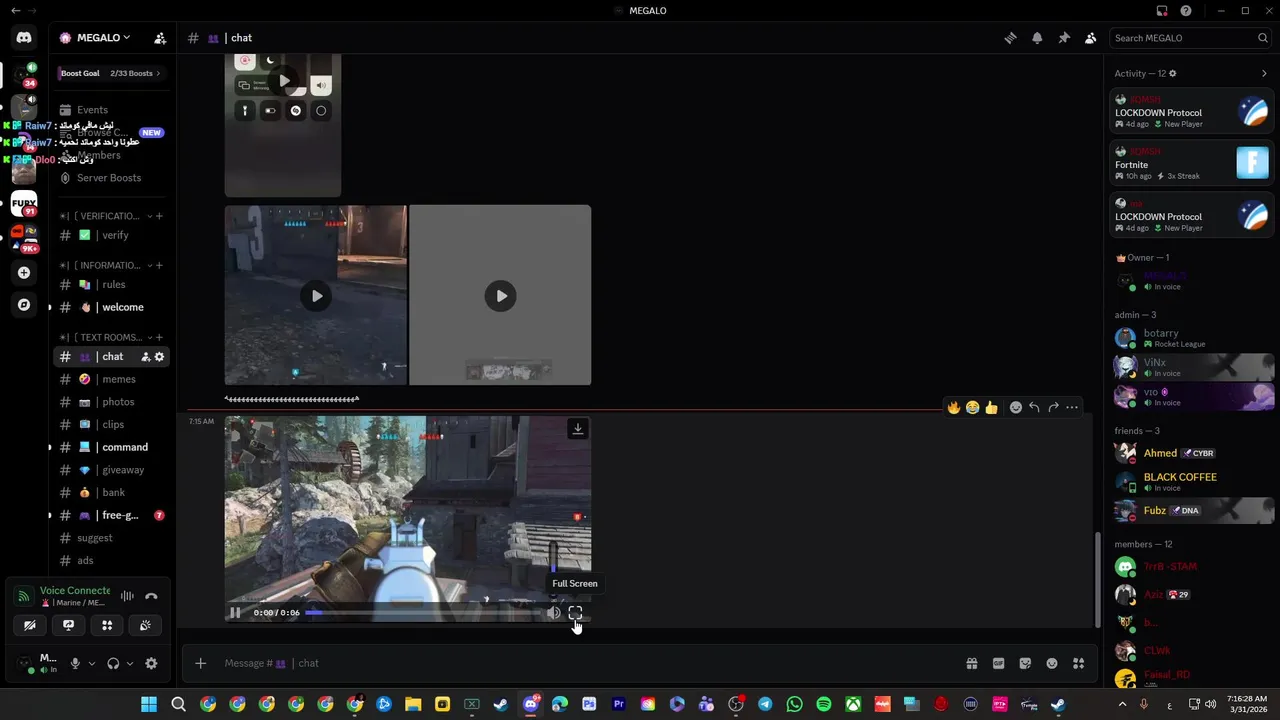This screenshot has width=1280, height=720.
Task: Toggle the member list icon
Action: pyautogui.click(x=1091, y=38)
